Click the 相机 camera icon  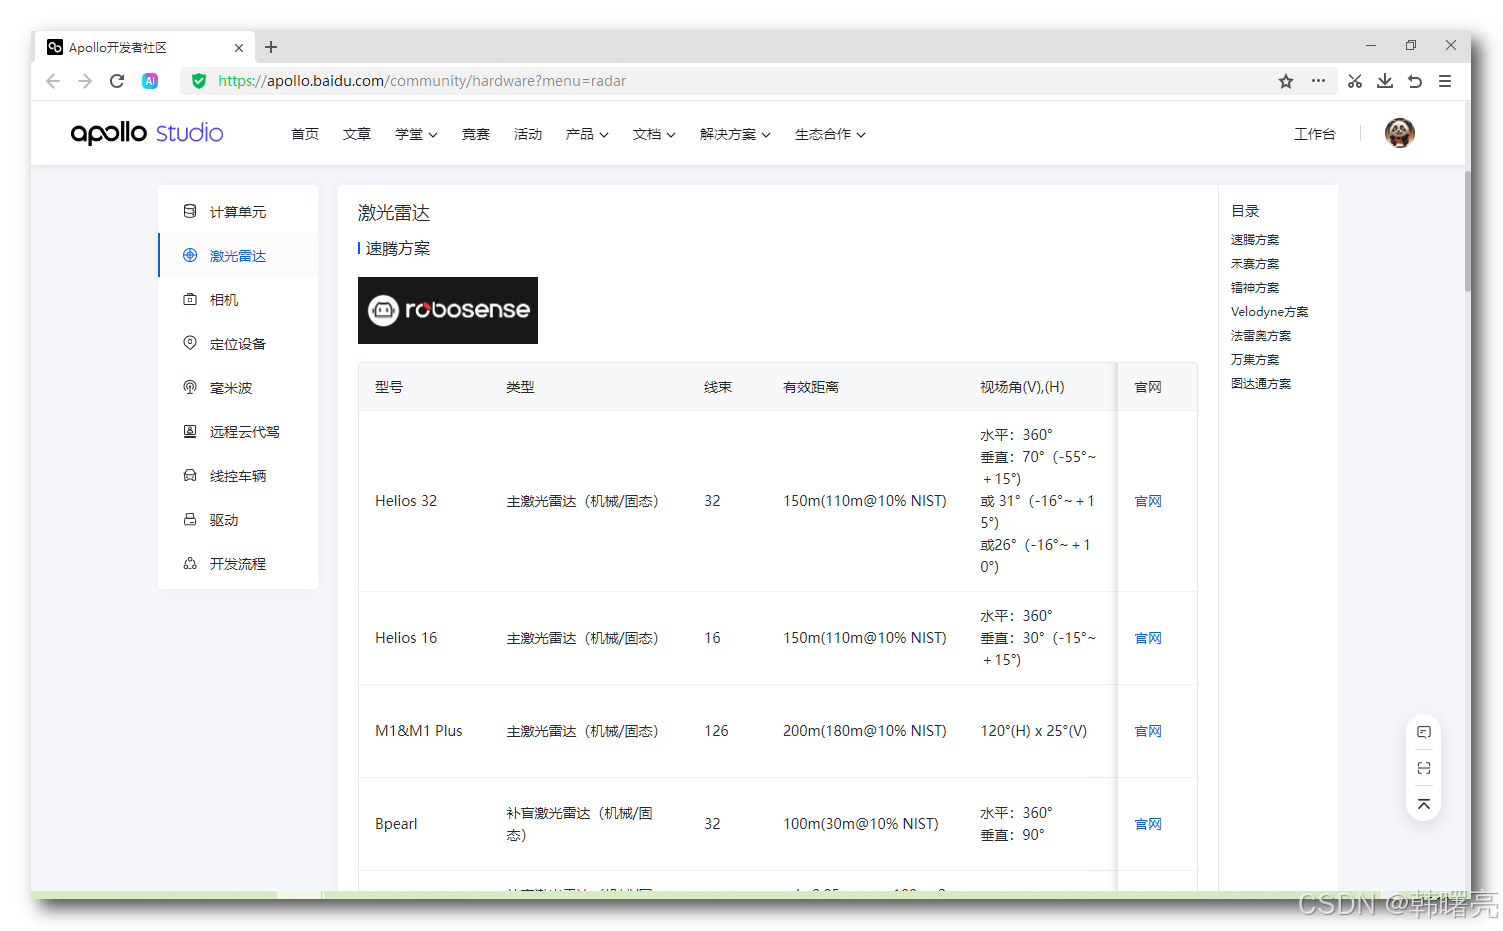pyautogui.click(x=190, y=299)
